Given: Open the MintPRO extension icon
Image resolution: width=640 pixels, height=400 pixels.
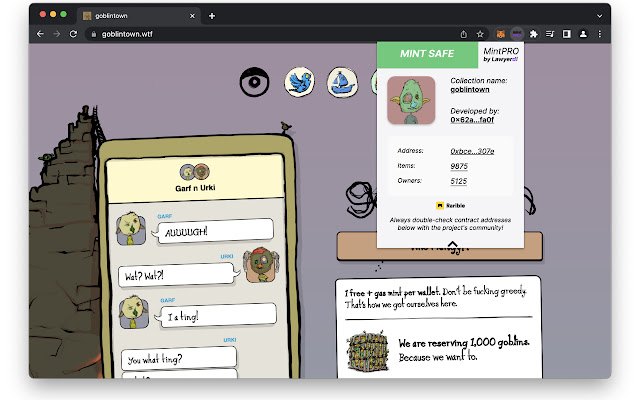Looking at the screenshot, I should pyautogui.click(x=517, y=34).
